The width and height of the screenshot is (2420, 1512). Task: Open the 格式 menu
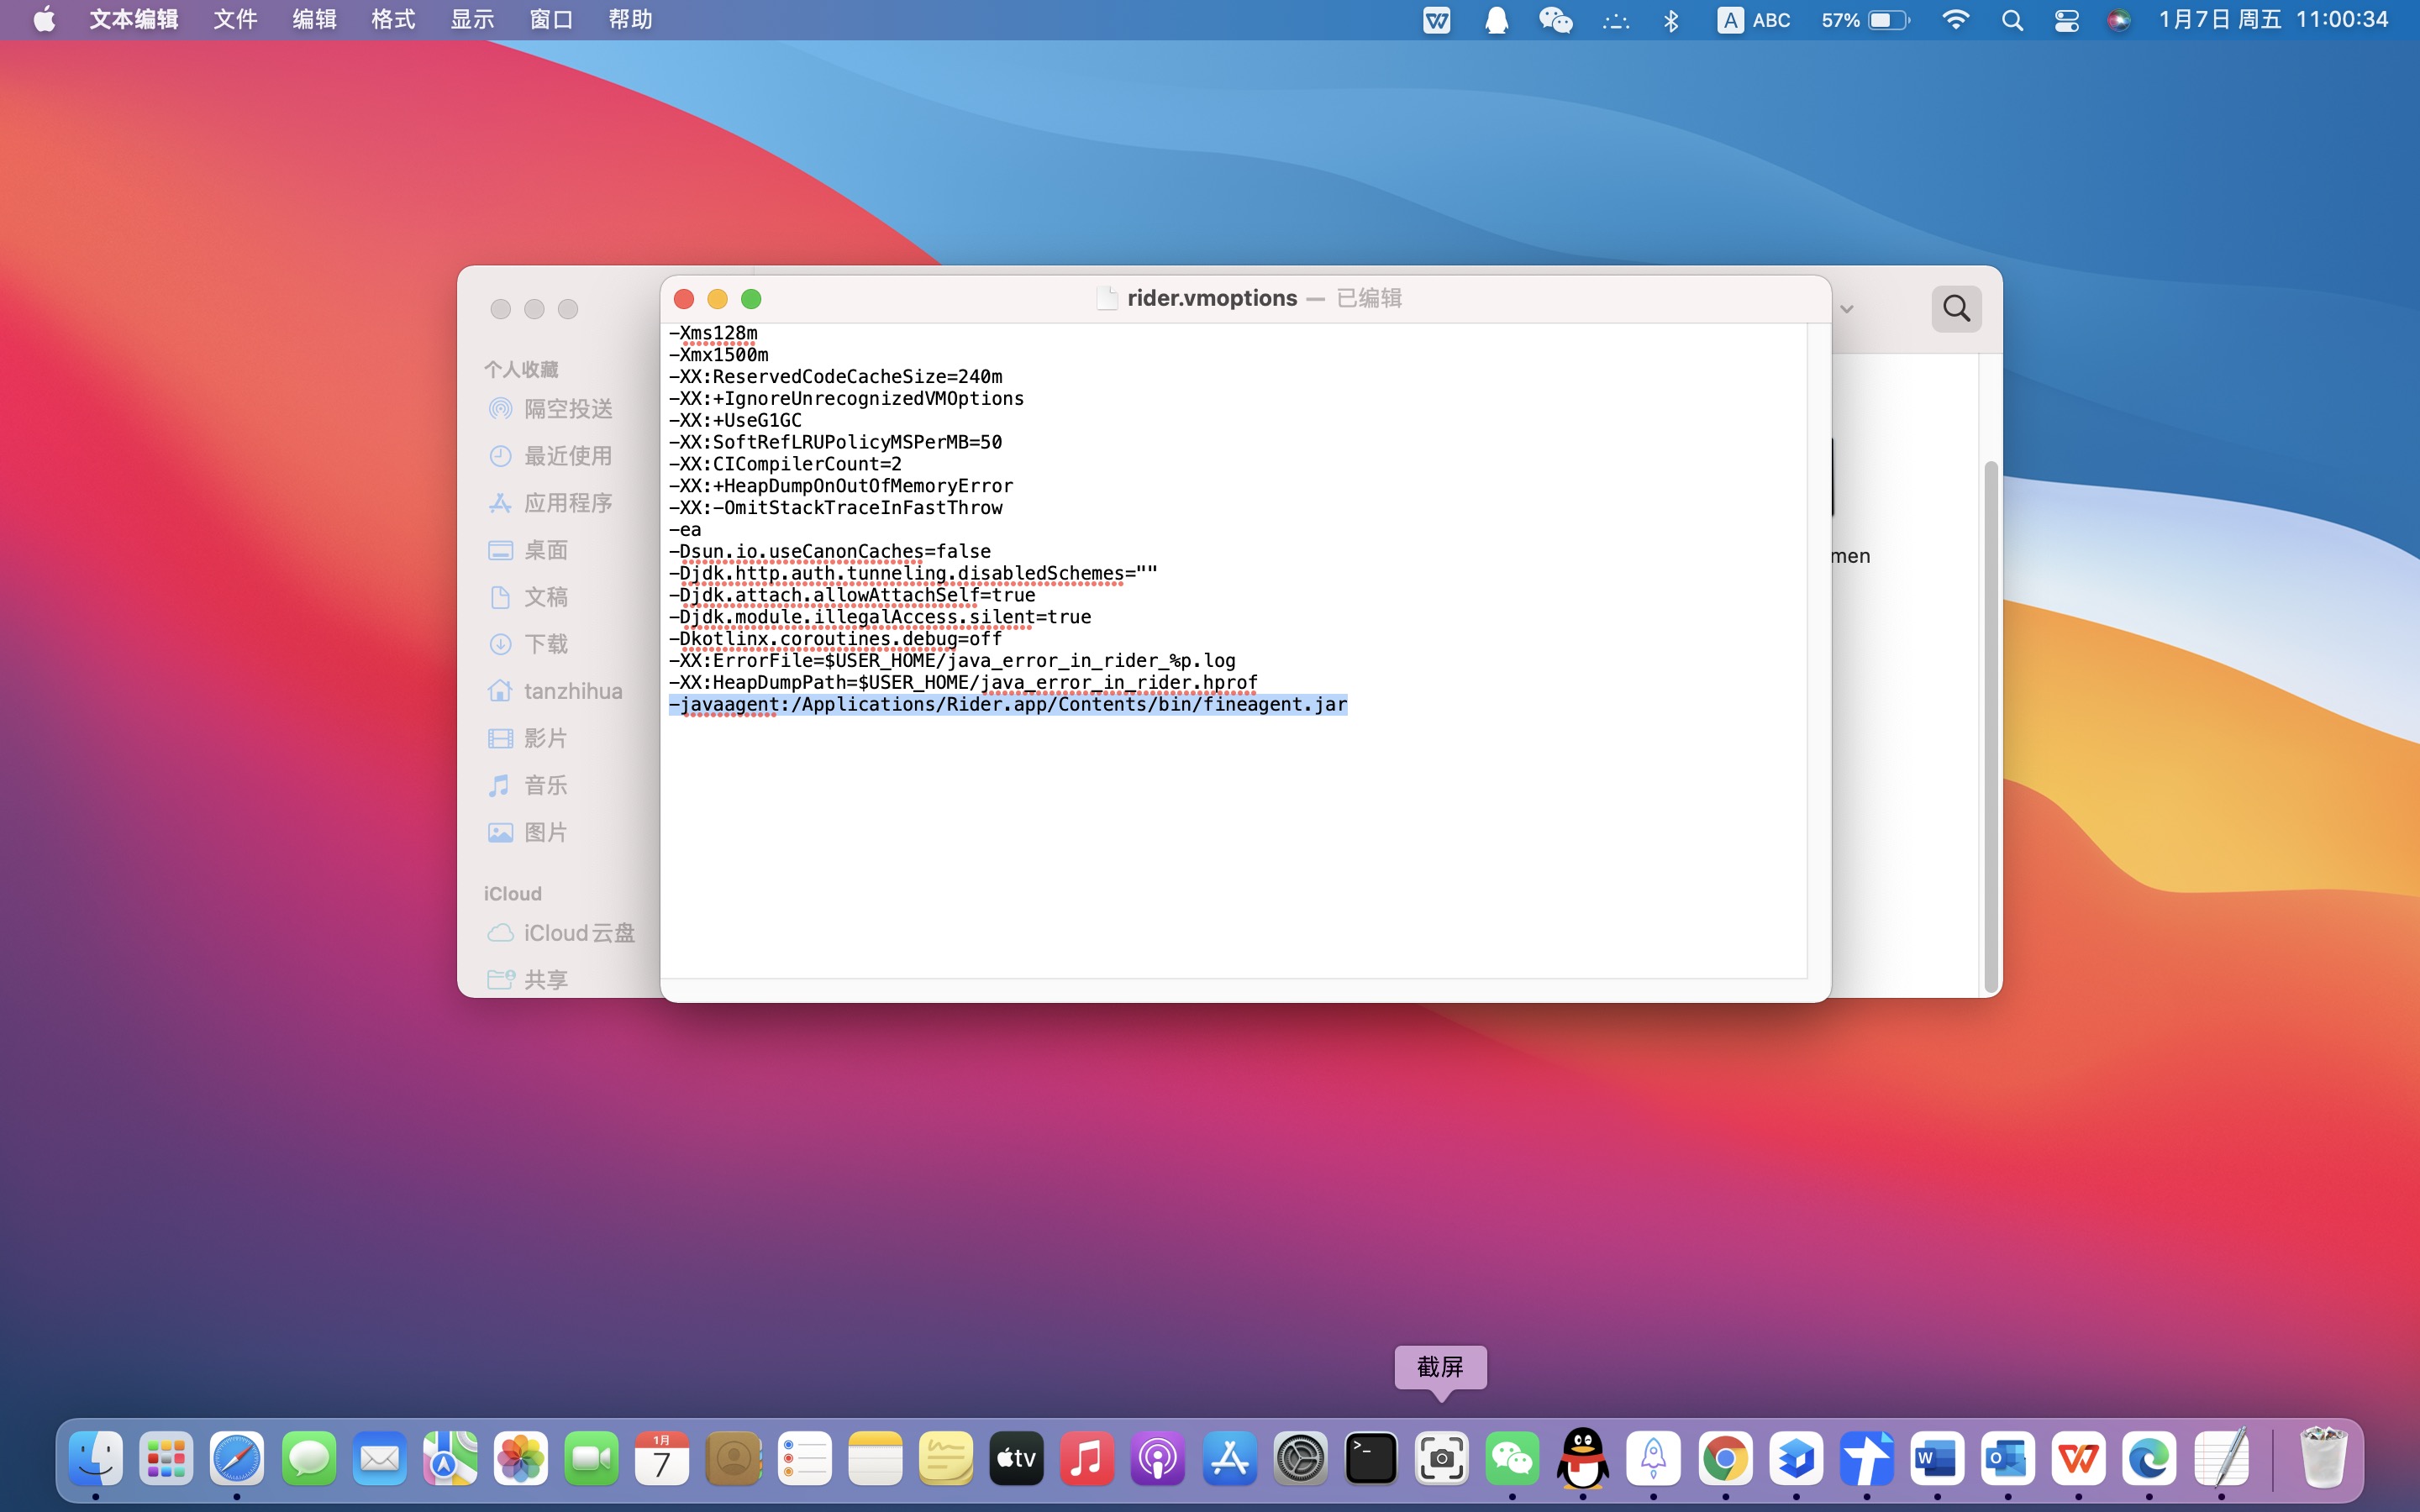click(x=393, y=20)
